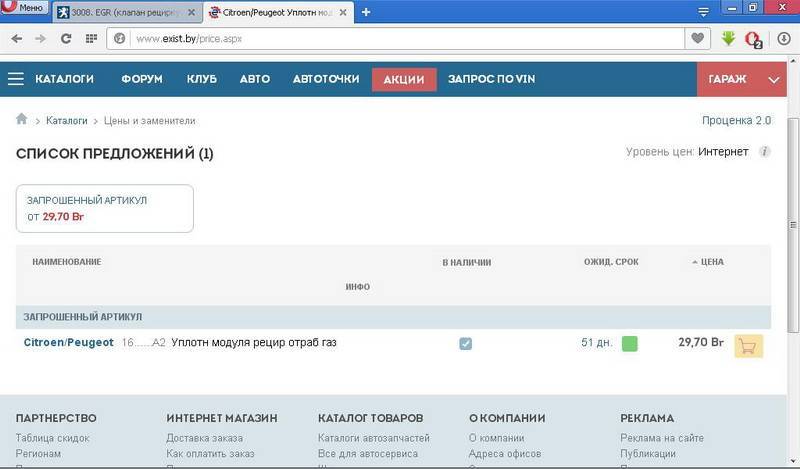Open the ФОРУМ menu item
800x469 pixels.
coord(142,79)
